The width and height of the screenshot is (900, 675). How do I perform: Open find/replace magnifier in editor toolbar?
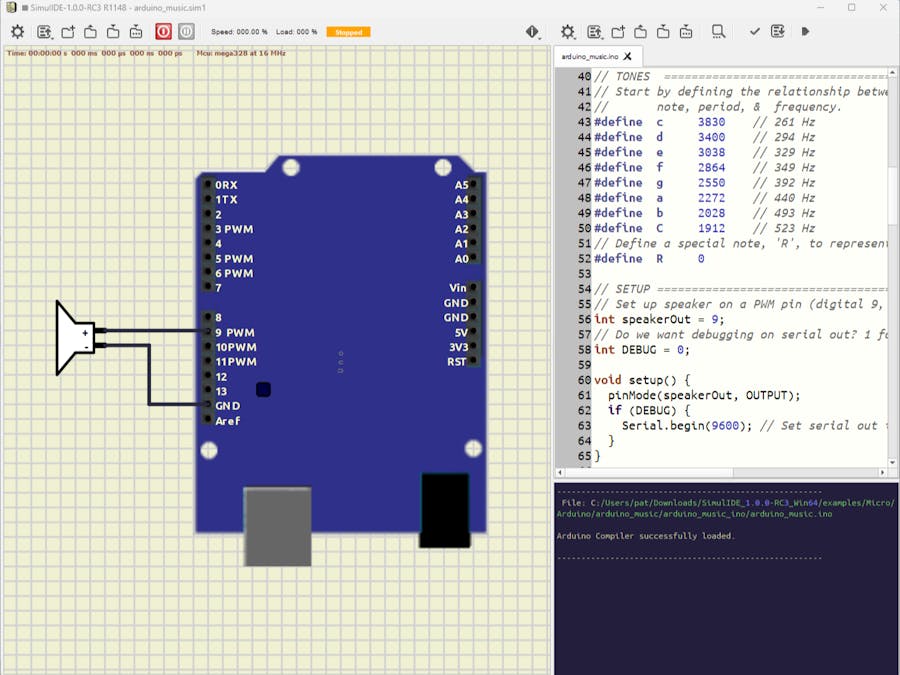pos(719,32)
